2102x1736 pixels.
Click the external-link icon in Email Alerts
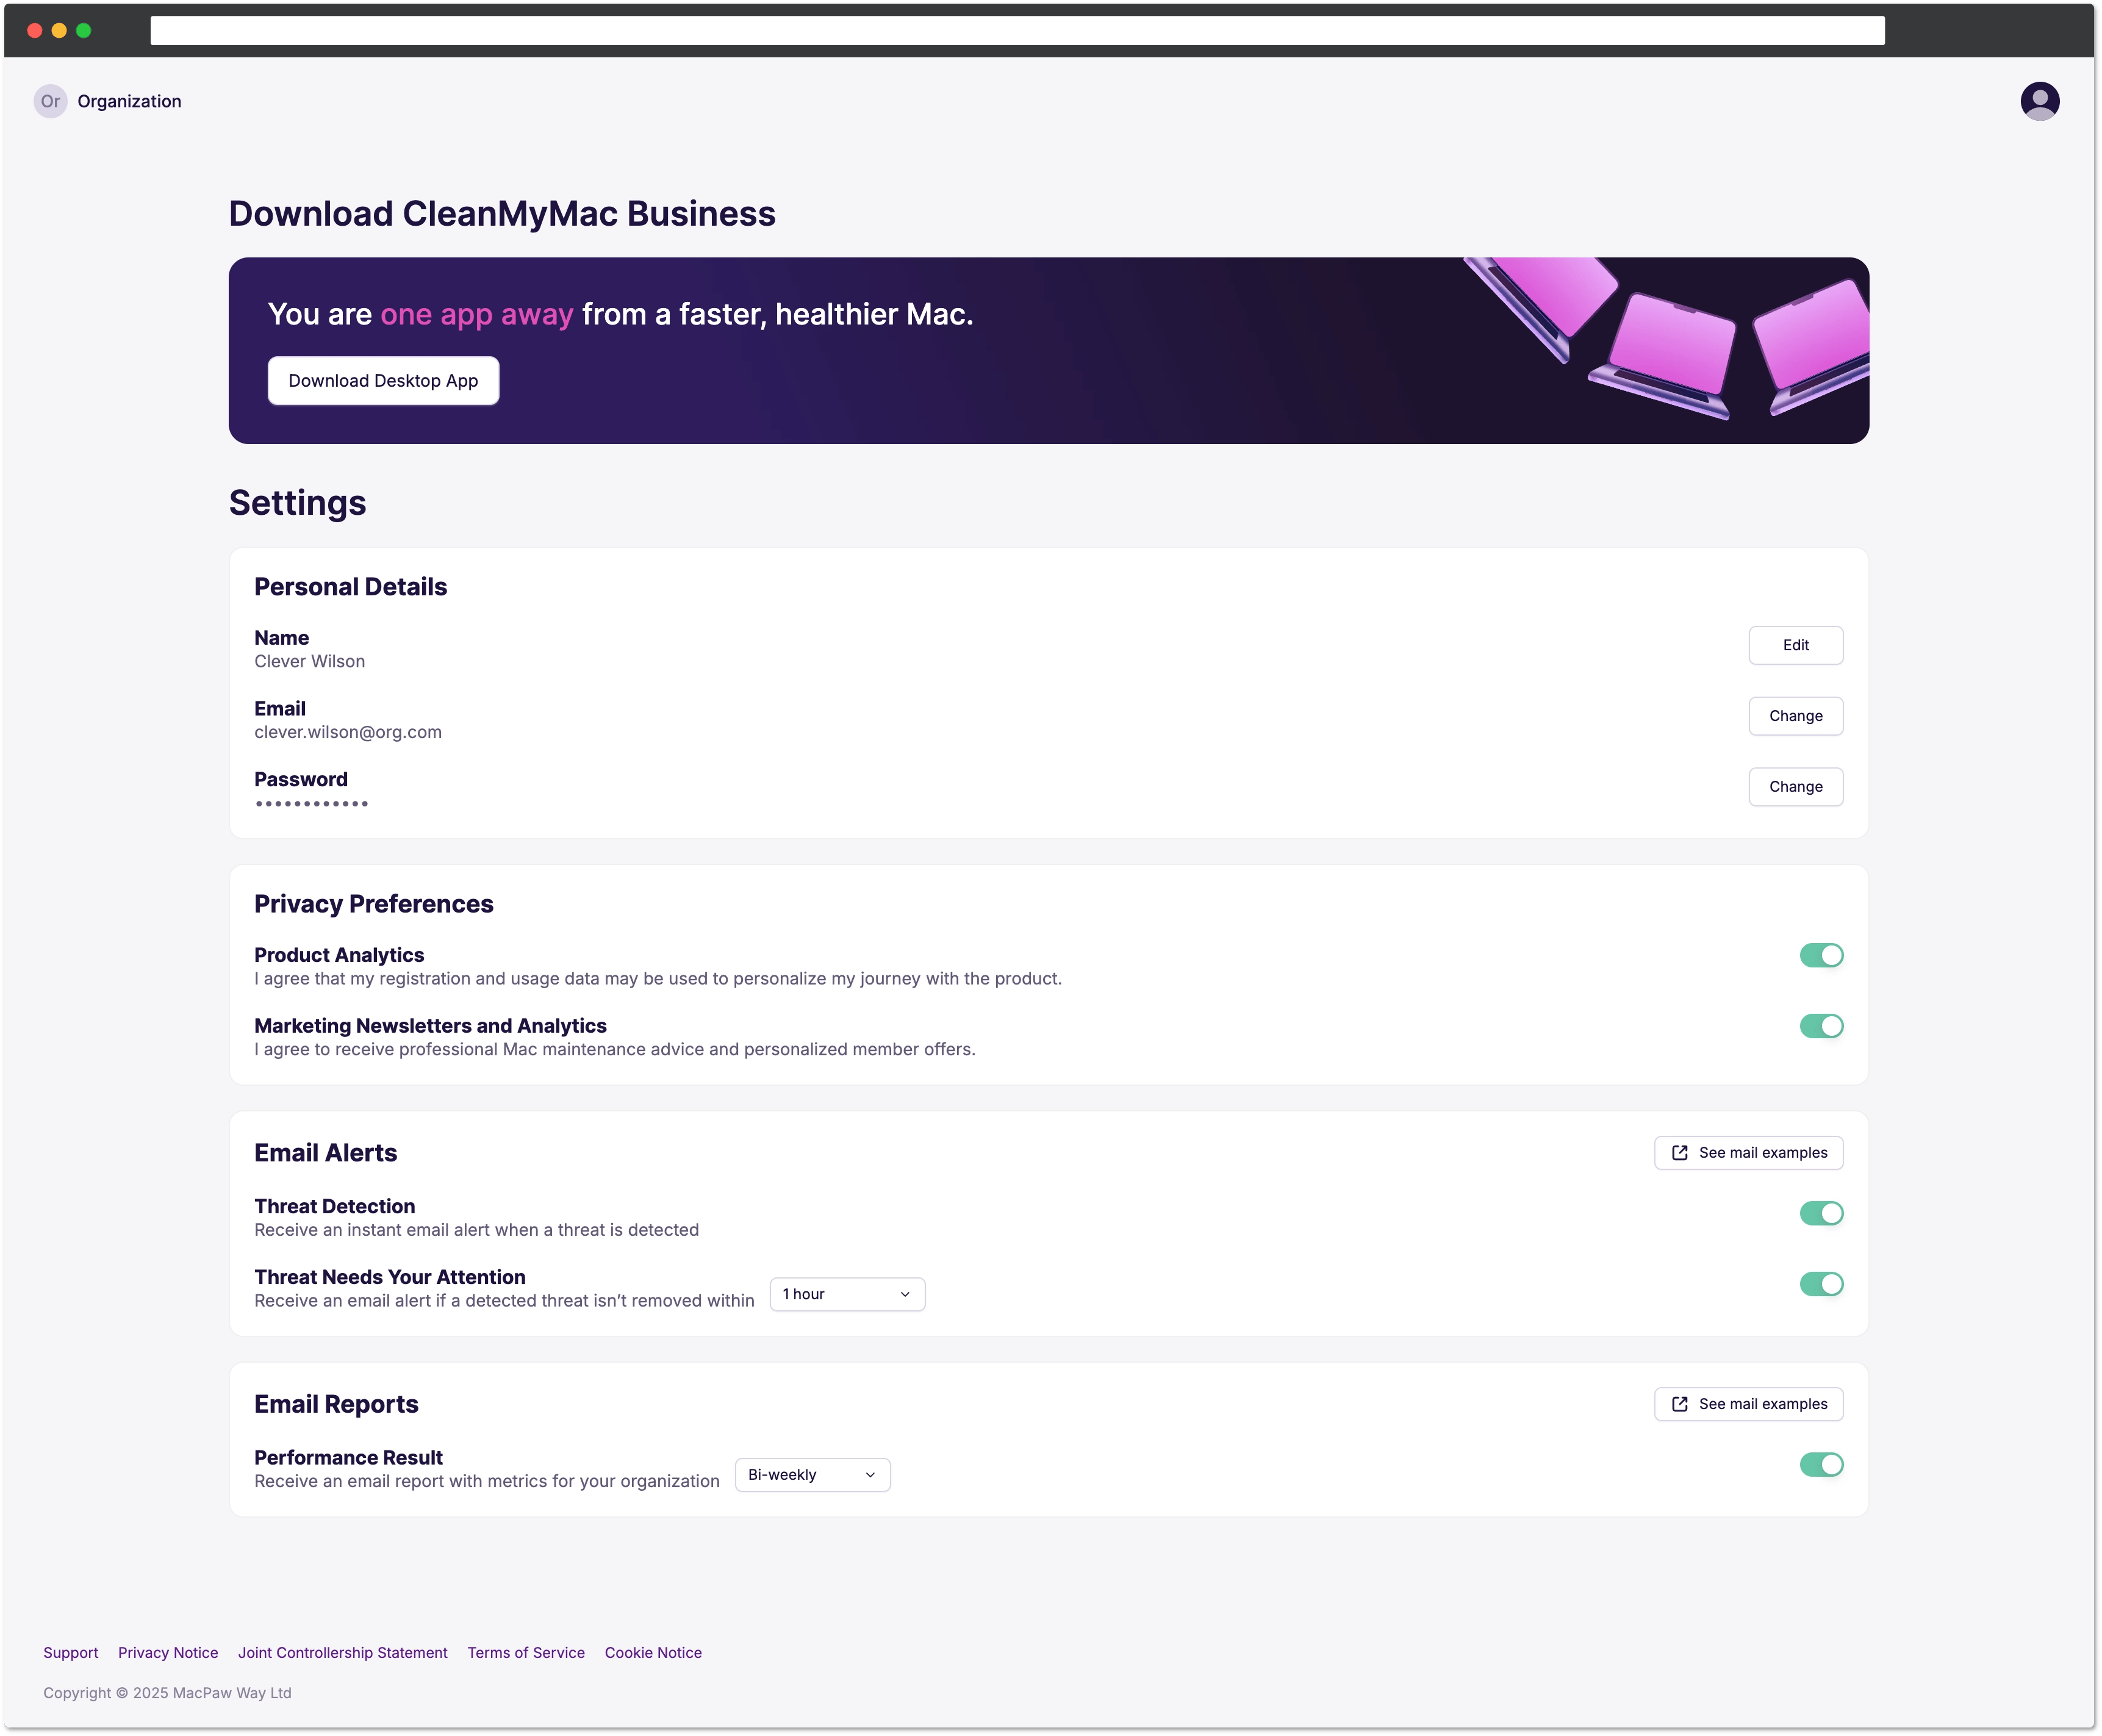1679,1152
